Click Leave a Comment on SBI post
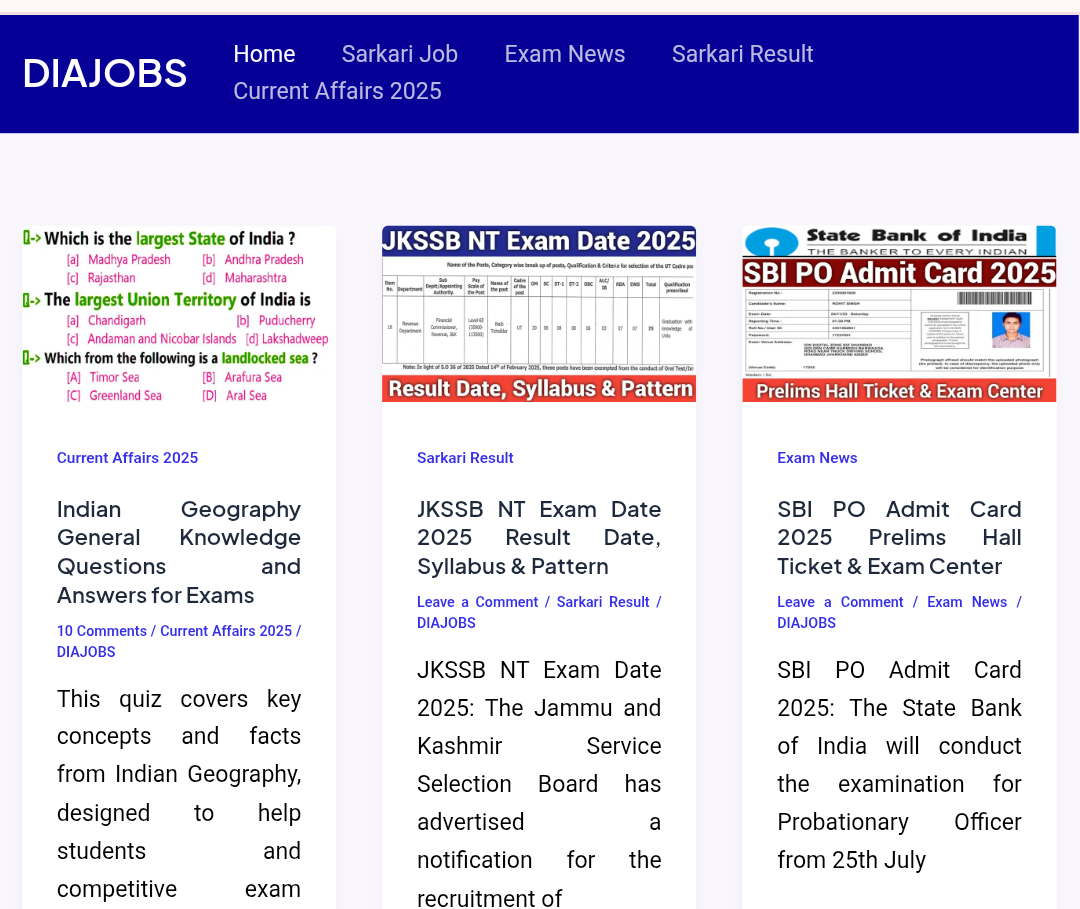The width and height of the screenshot is (1080, 909). pyautogui.click(x=840, y=602)
